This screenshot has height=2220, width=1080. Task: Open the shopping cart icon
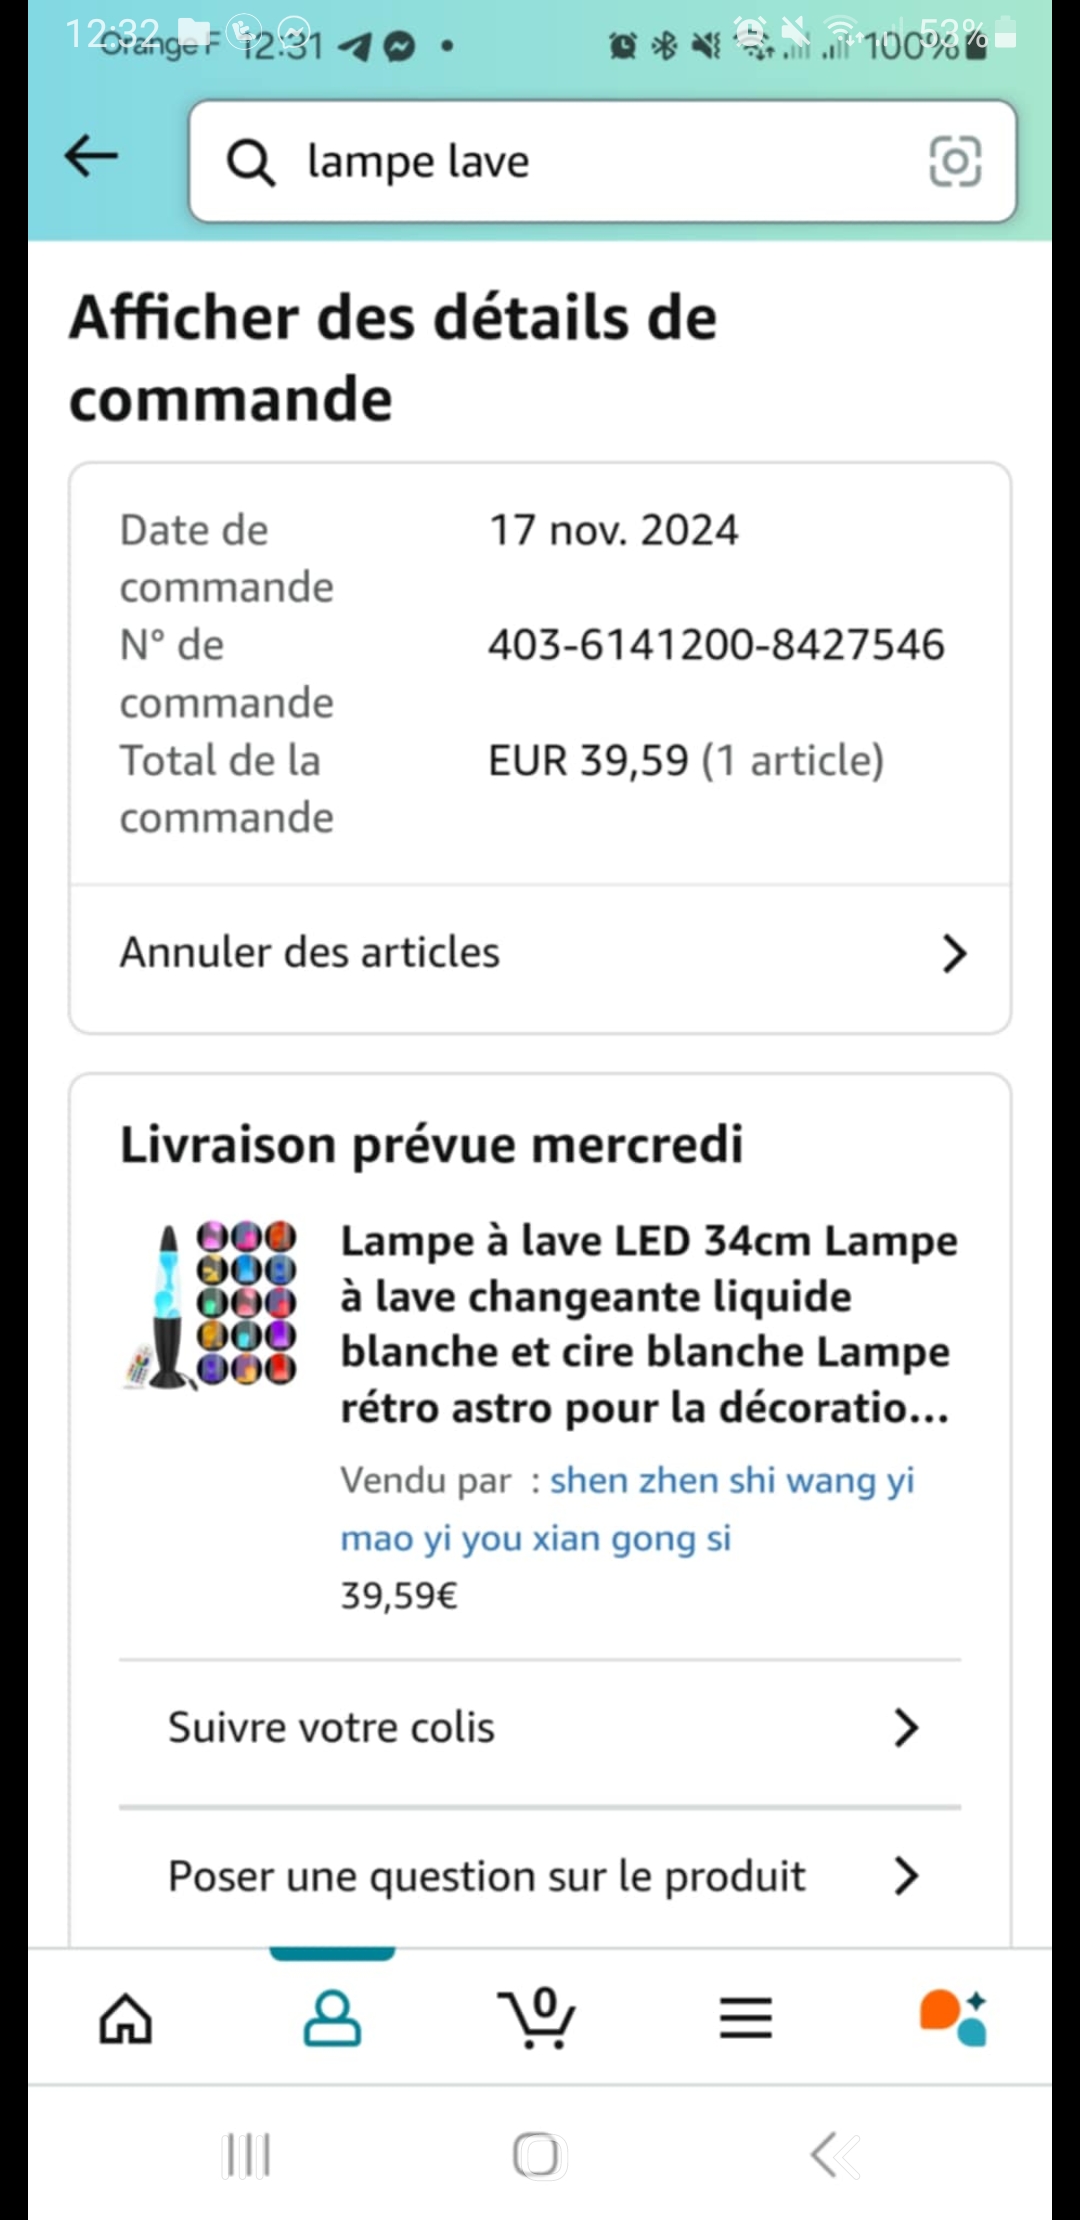(x=537, y=2018)
